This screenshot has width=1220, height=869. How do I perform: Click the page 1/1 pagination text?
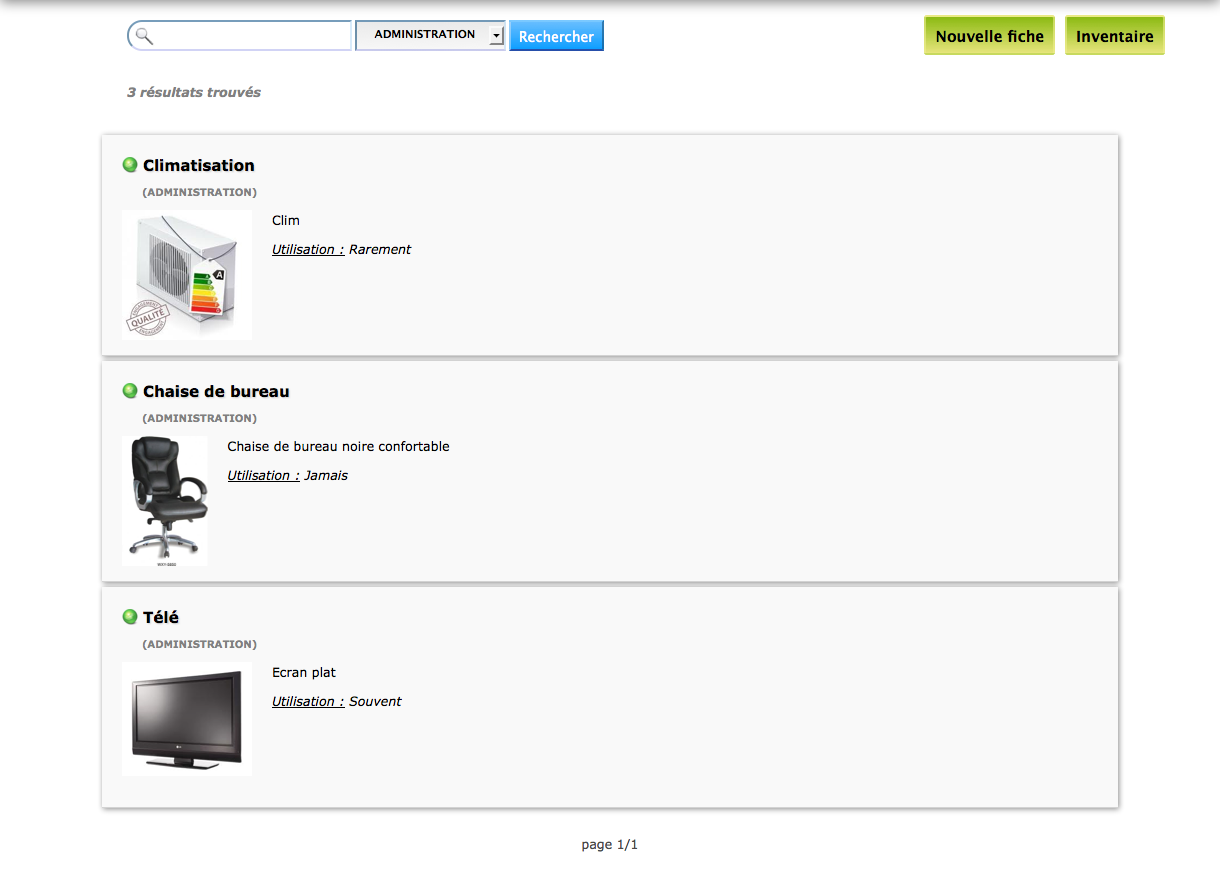[x=609, y=845]
